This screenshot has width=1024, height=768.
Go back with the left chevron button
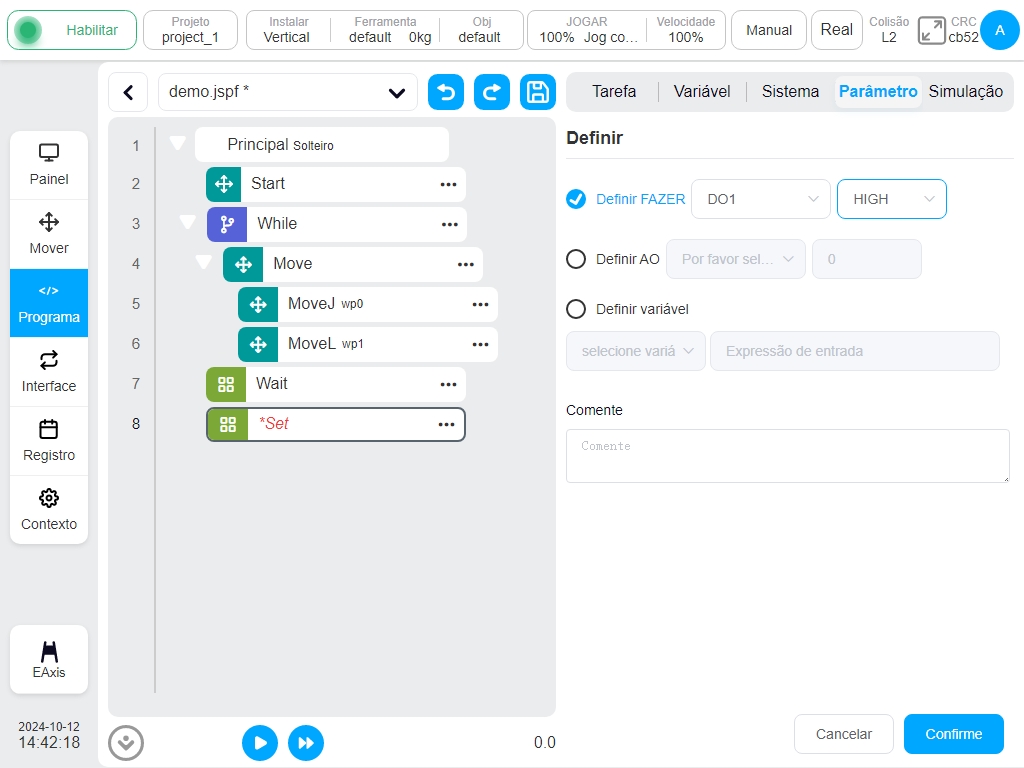click(x=129, y=92)
